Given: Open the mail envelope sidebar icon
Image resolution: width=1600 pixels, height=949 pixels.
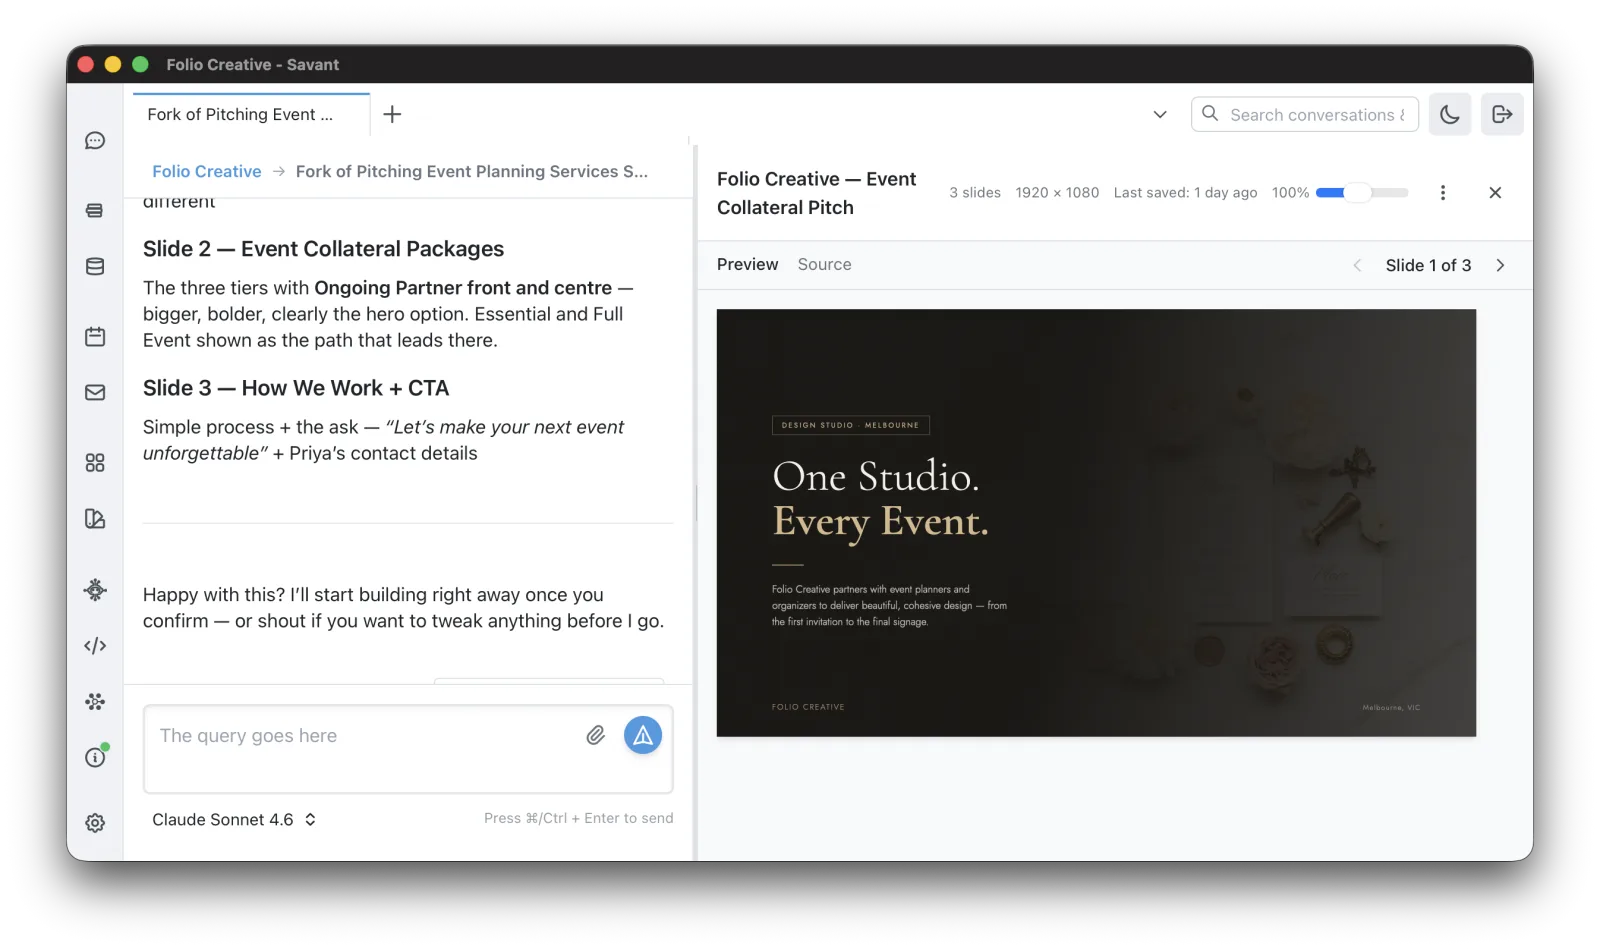Looking at the screenshot, I should pyautogui.click(x=95, y=393).
